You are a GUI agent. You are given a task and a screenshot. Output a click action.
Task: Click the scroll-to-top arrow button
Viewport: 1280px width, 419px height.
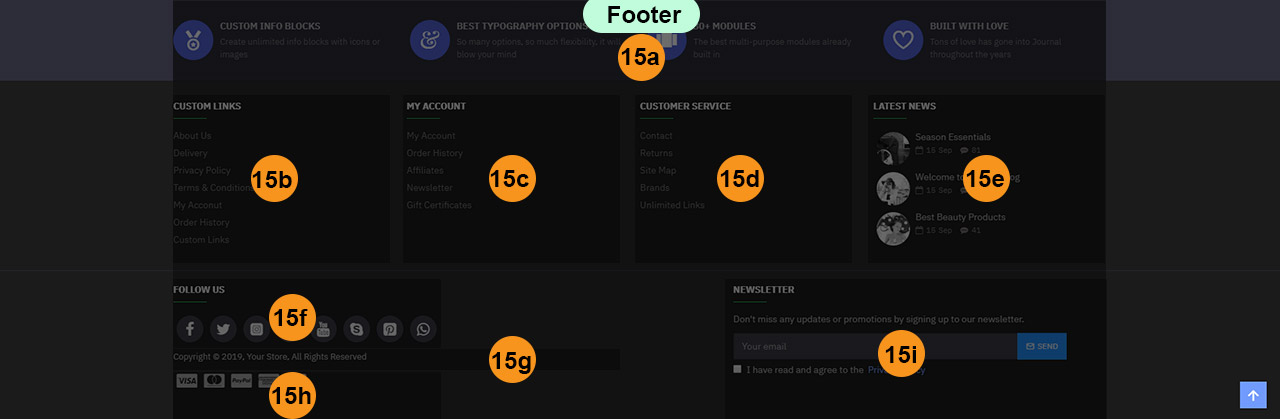(x=1253, y=396)
